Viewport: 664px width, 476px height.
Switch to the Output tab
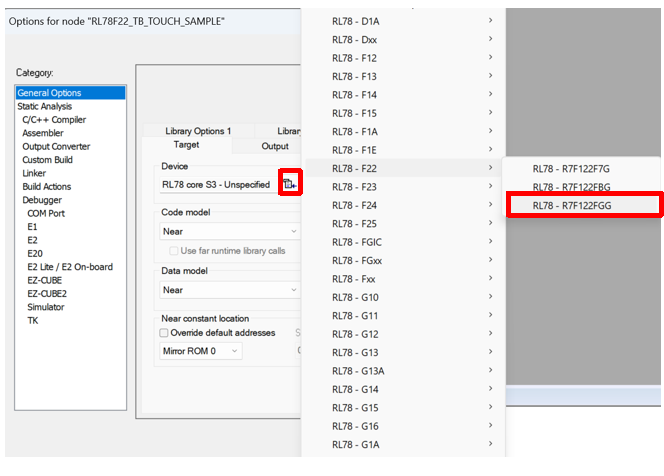click(x=275, y=146)
